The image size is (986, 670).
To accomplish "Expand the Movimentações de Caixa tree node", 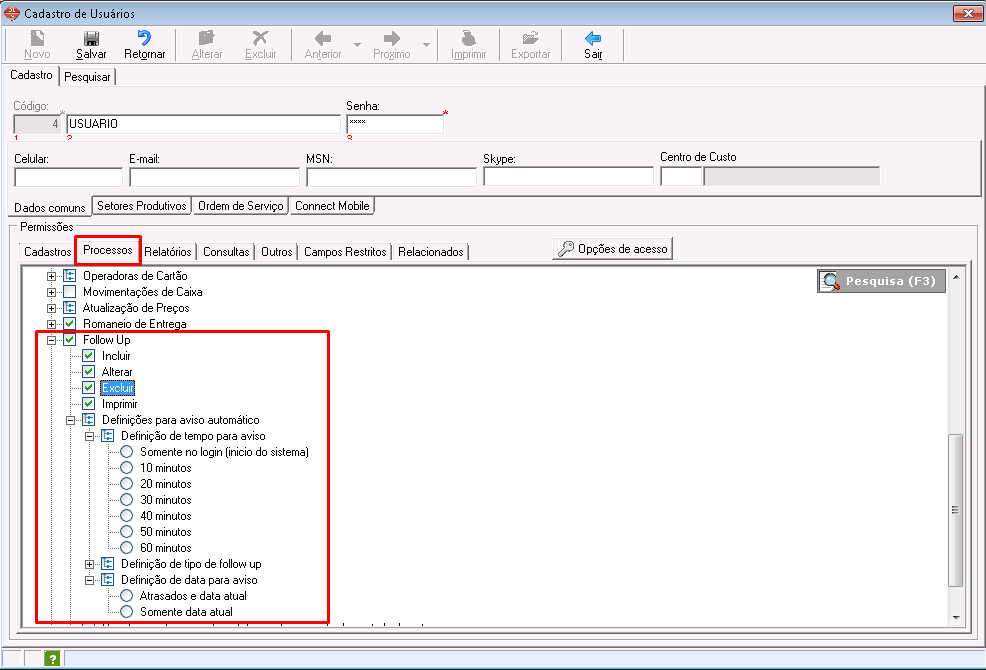I will click(x=52, y=292).
